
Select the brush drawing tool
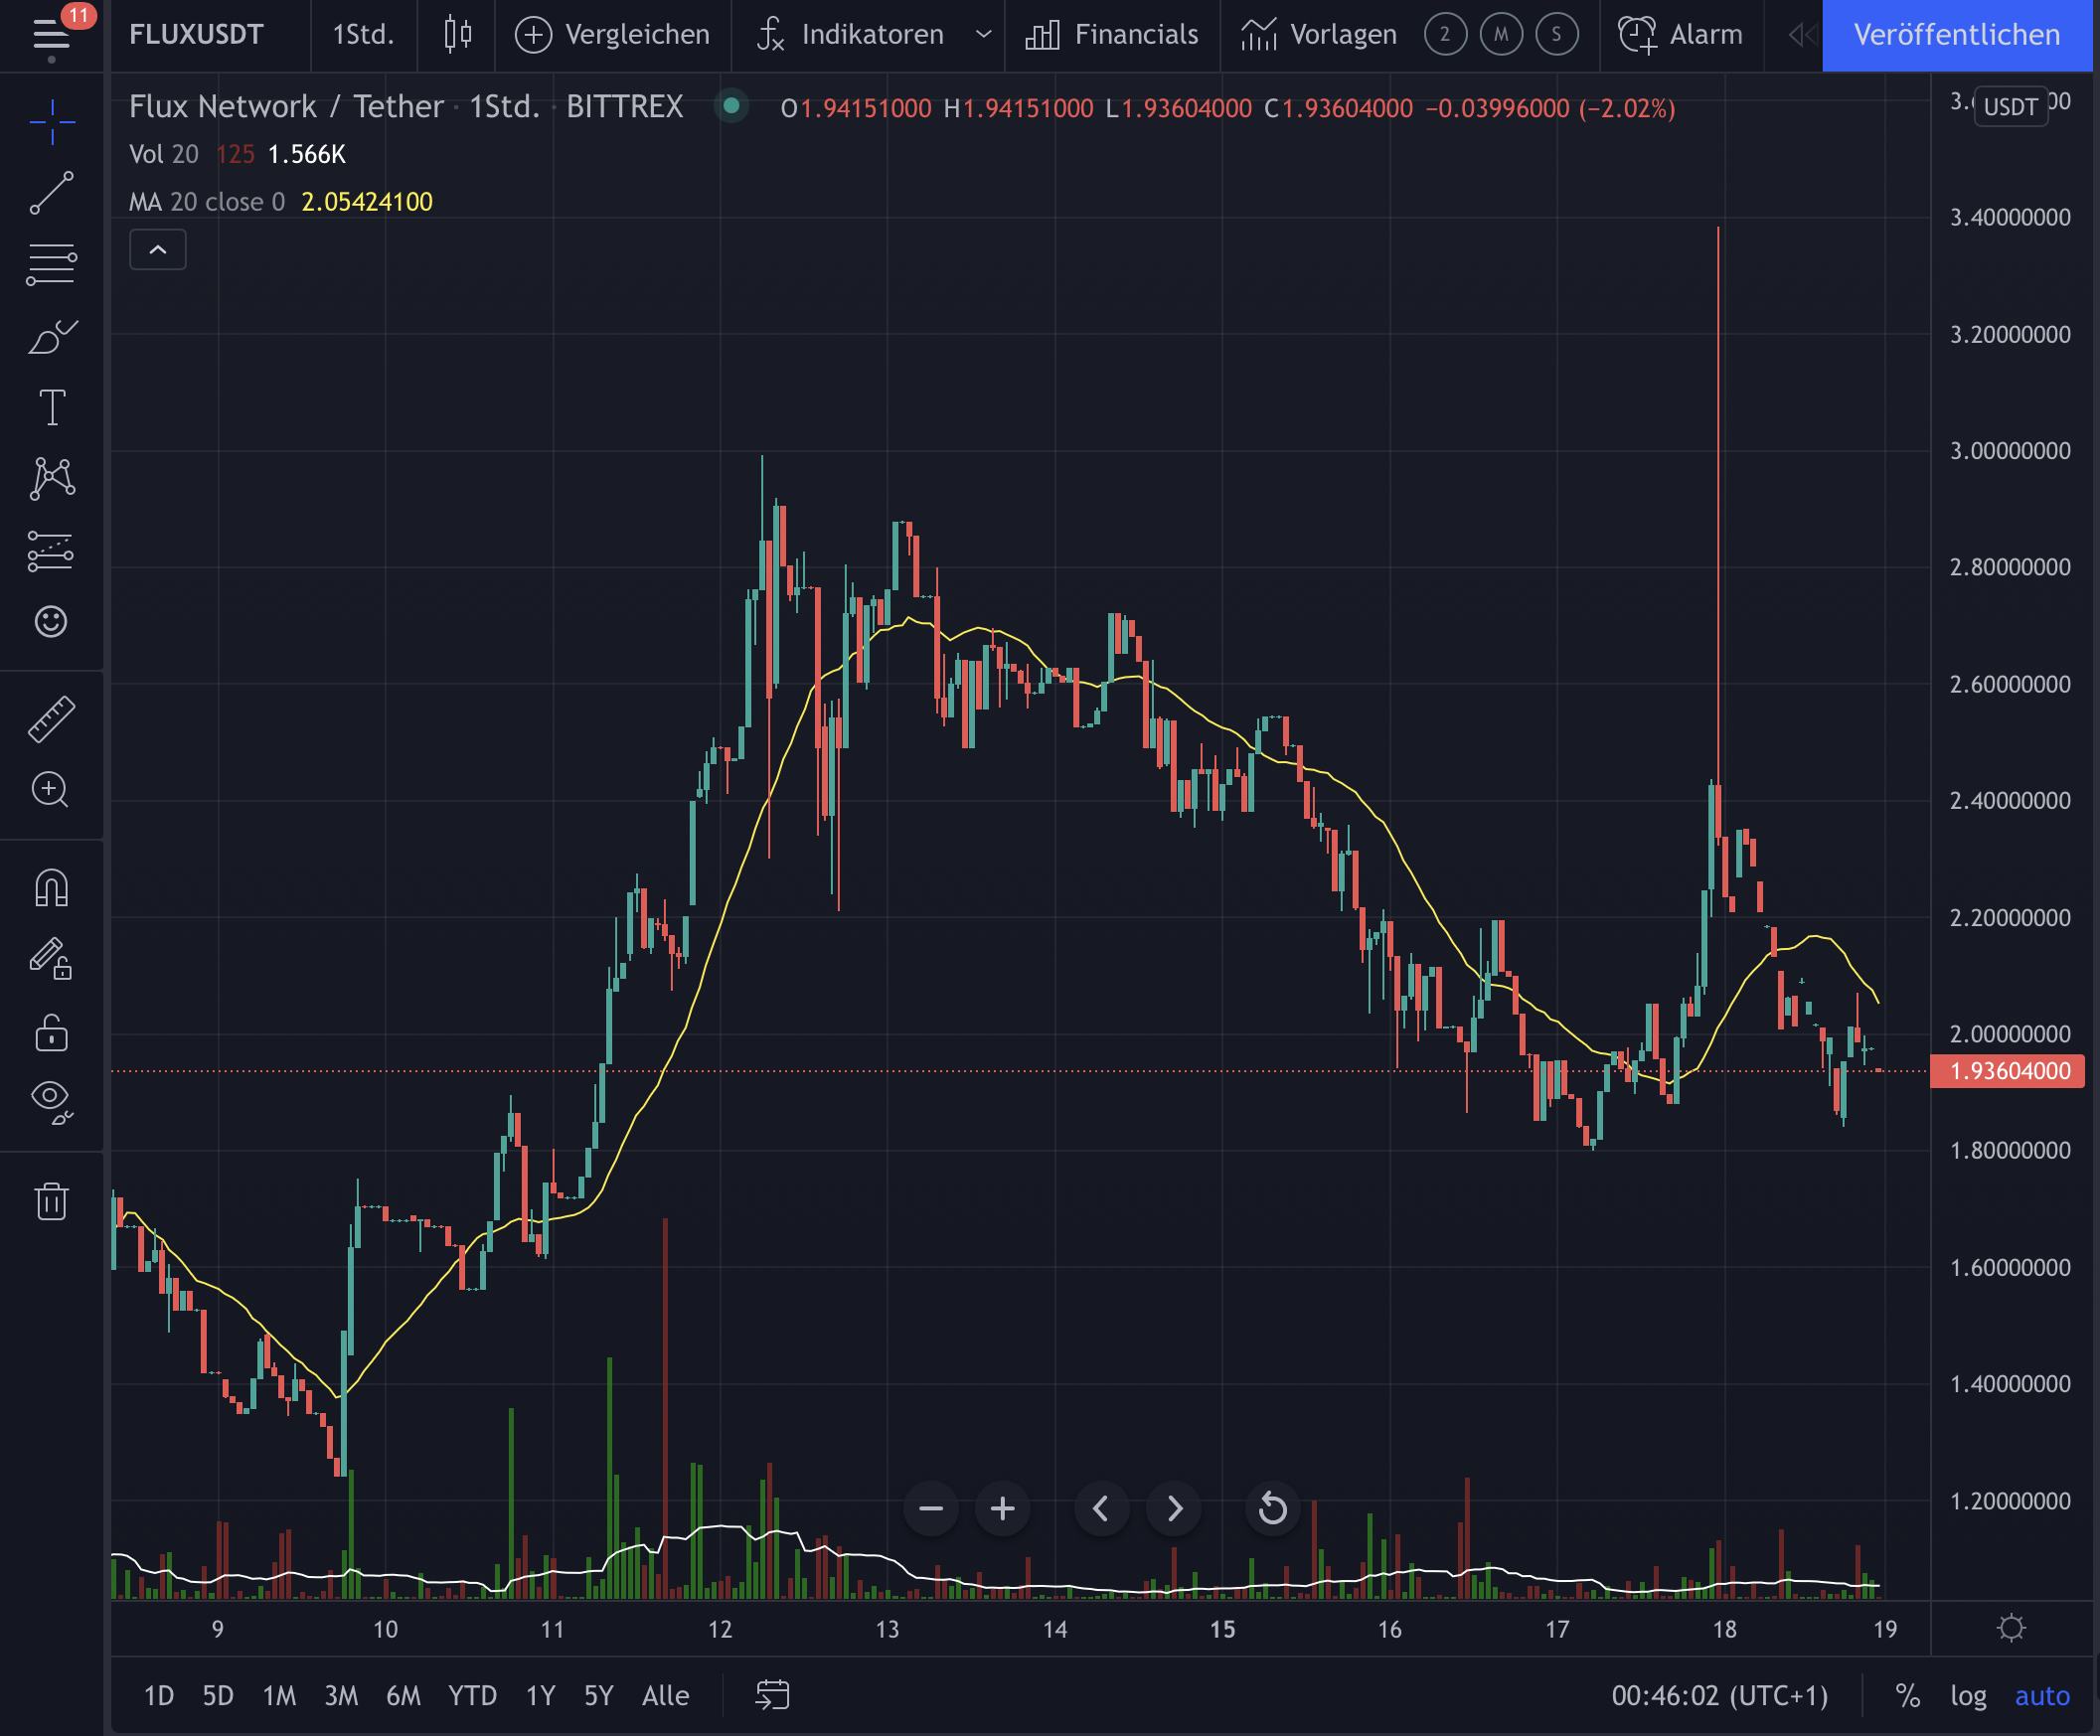[51, 337]
